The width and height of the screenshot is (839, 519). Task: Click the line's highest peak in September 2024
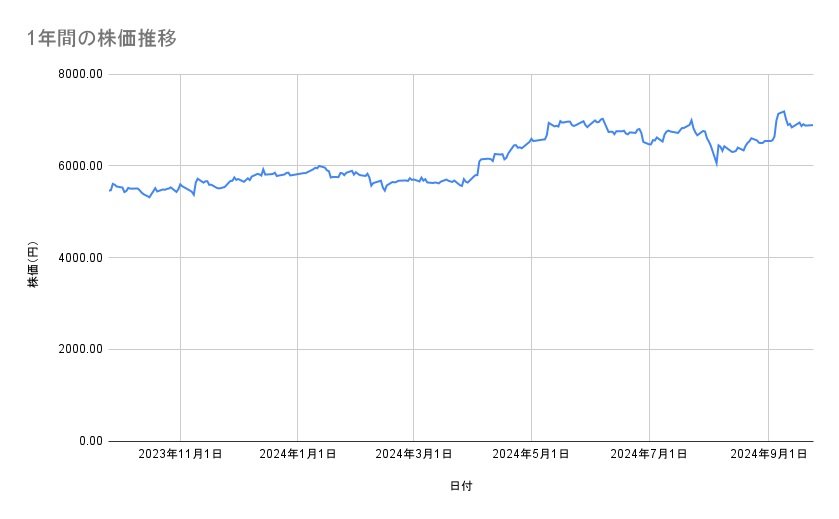[784, 111]
